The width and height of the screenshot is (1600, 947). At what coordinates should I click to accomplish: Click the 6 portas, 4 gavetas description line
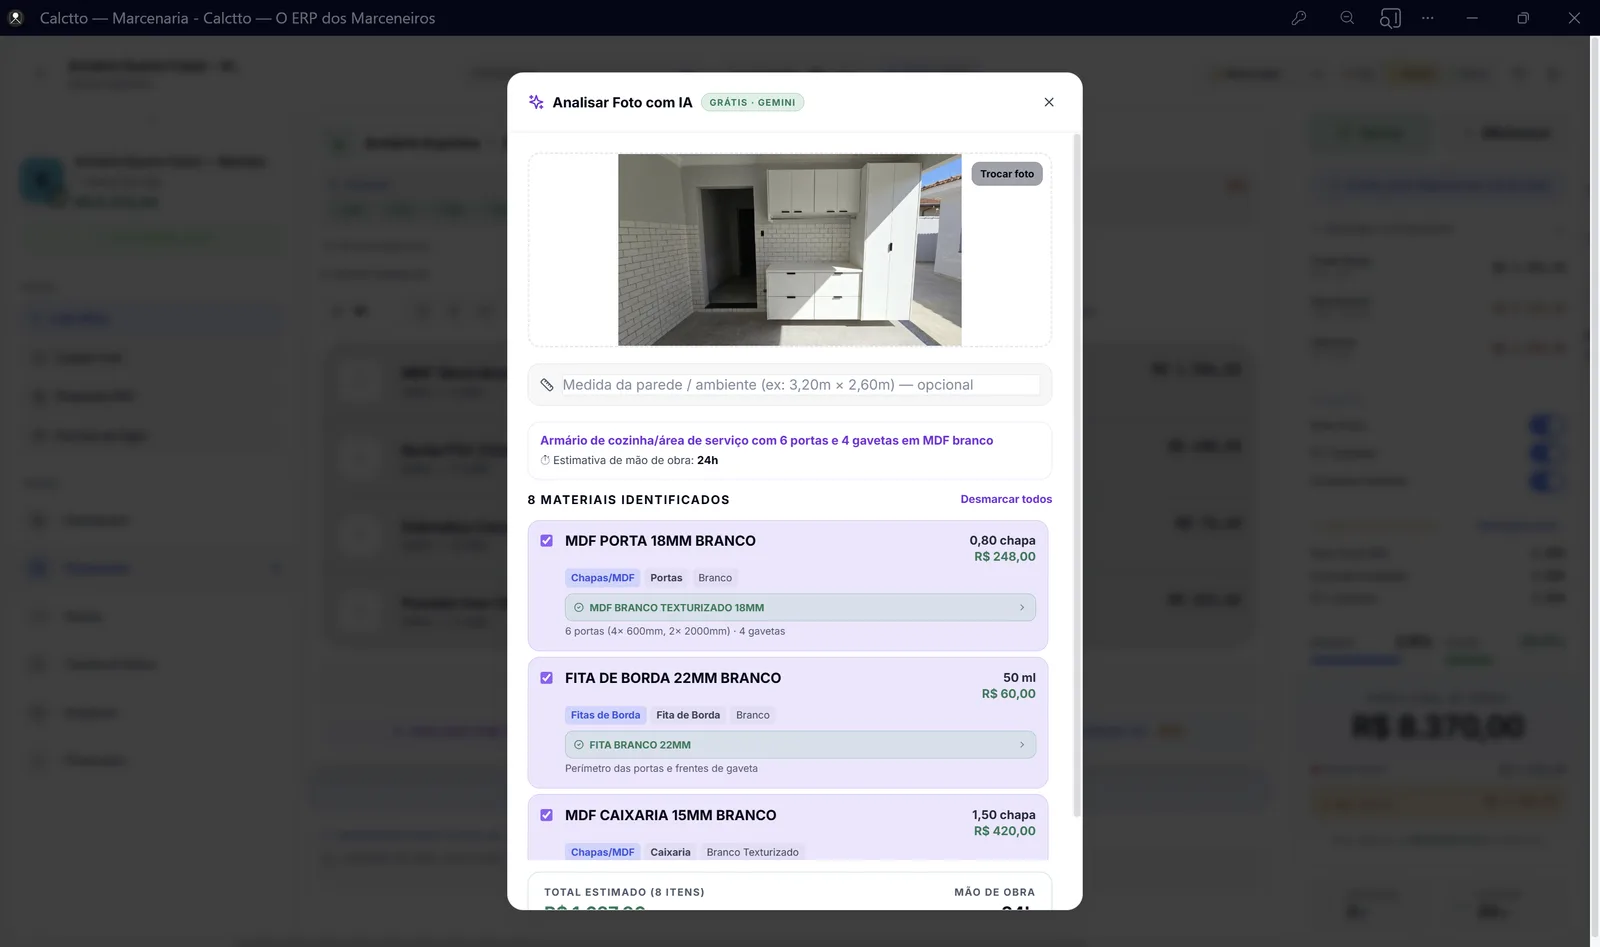point(675,632)
